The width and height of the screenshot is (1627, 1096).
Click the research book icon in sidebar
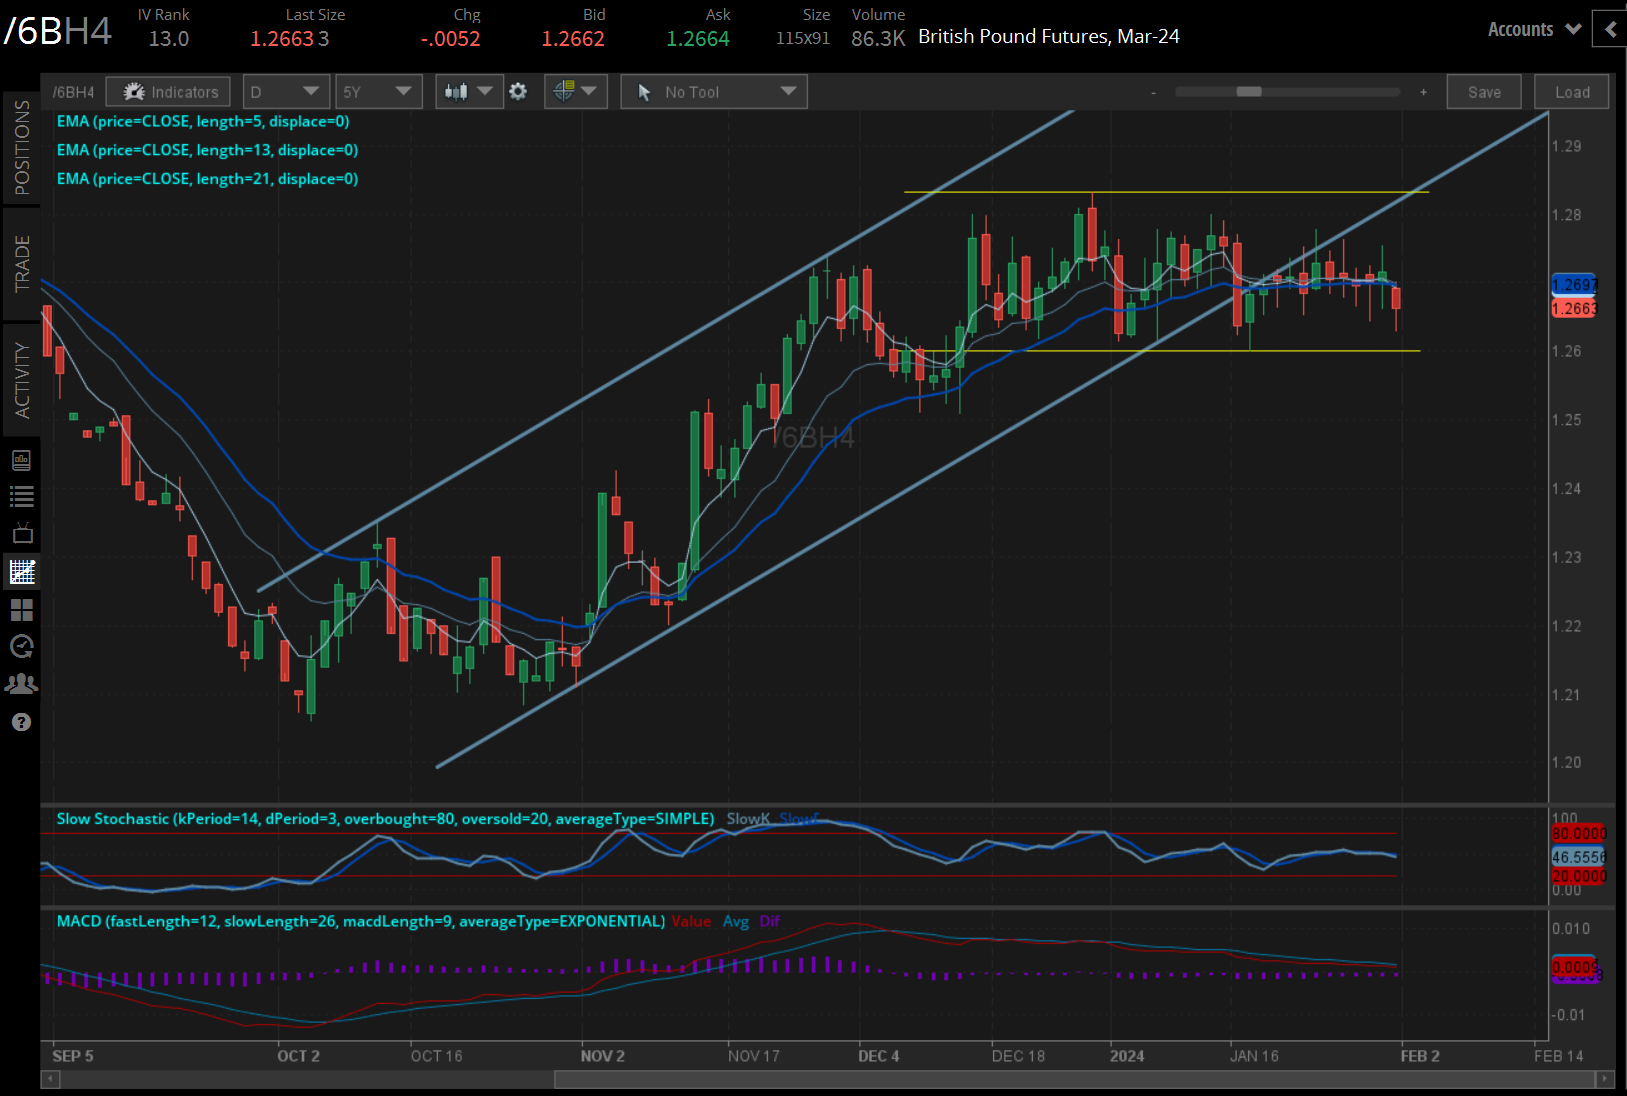[x=21, y=460]
